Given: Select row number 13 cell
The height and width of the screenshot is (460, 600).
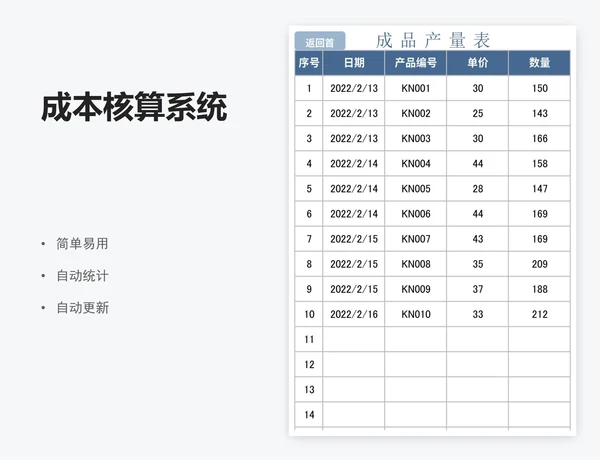Looking at the screenshot, I should [309, 390].
